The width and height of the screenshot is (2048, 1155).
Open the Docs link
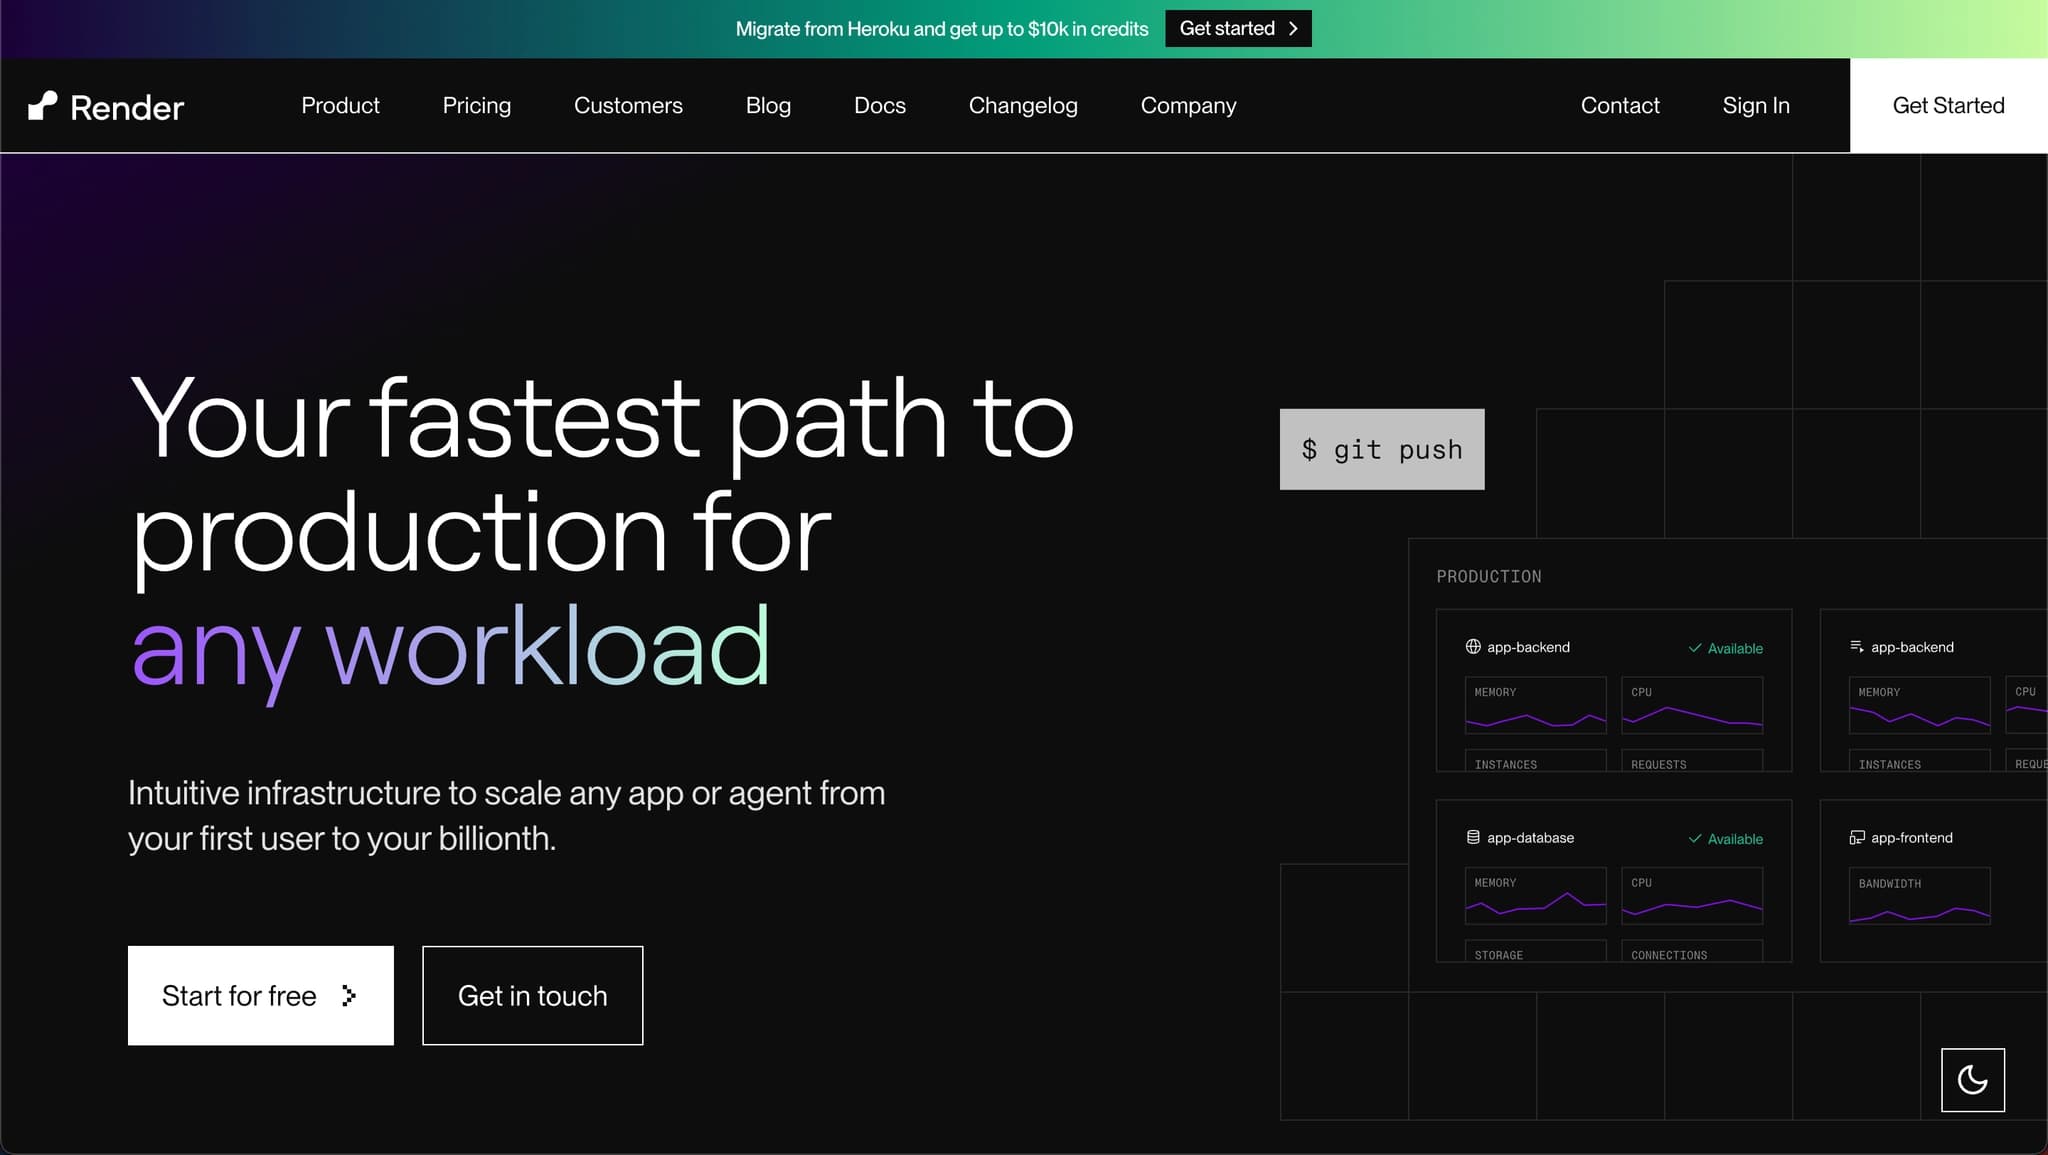[x=879, y=106]
